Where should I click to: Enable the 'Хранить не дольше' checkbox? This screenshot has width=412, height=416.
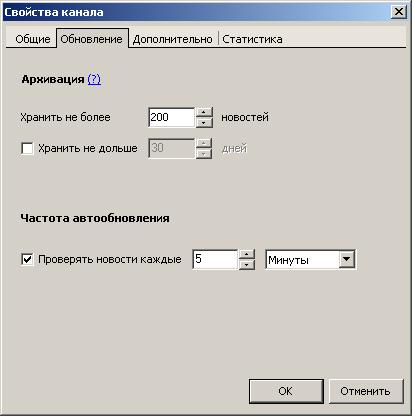click(27, 148)
